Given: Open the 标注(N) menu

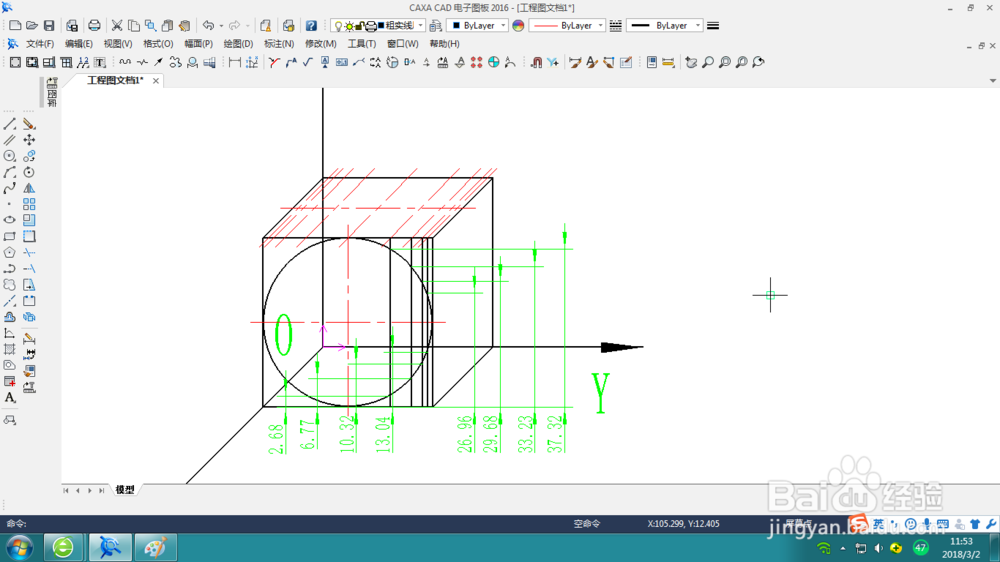Looking at the screenshot, I should pyautogui.click(x=279, y=44).
